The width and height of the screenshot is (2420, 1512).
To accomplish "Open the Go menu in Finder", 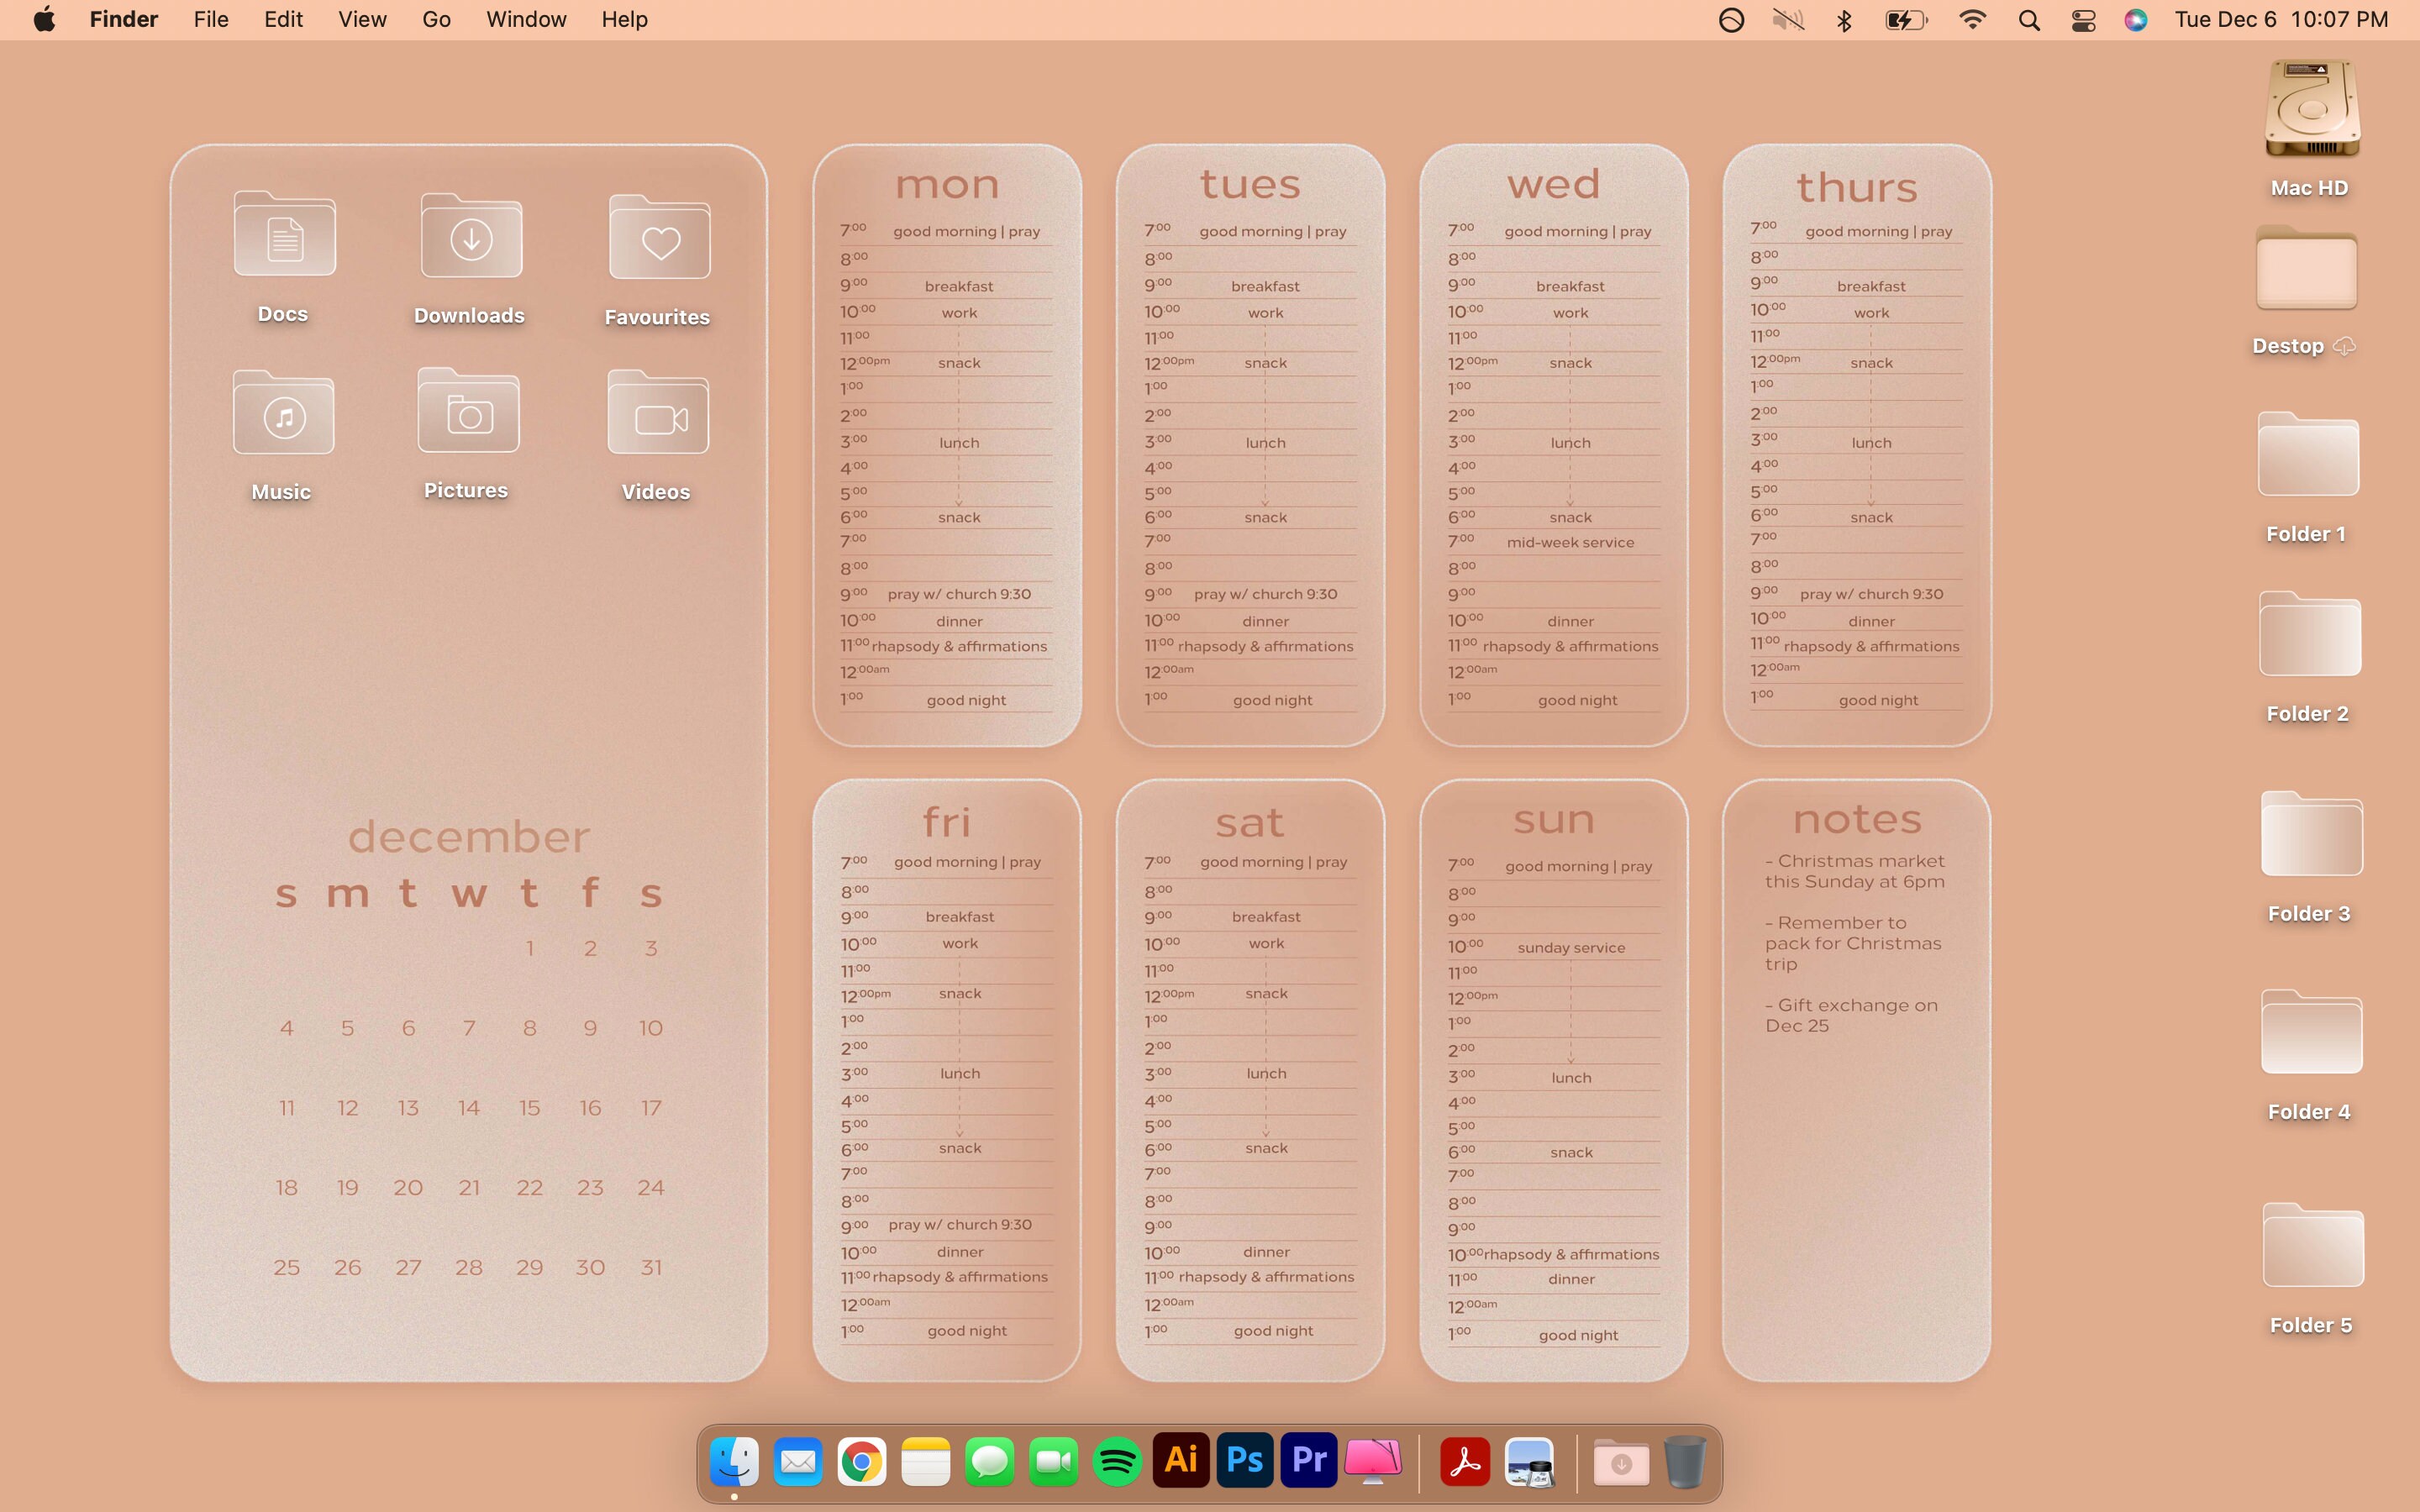I will click(x=435, y=19).
